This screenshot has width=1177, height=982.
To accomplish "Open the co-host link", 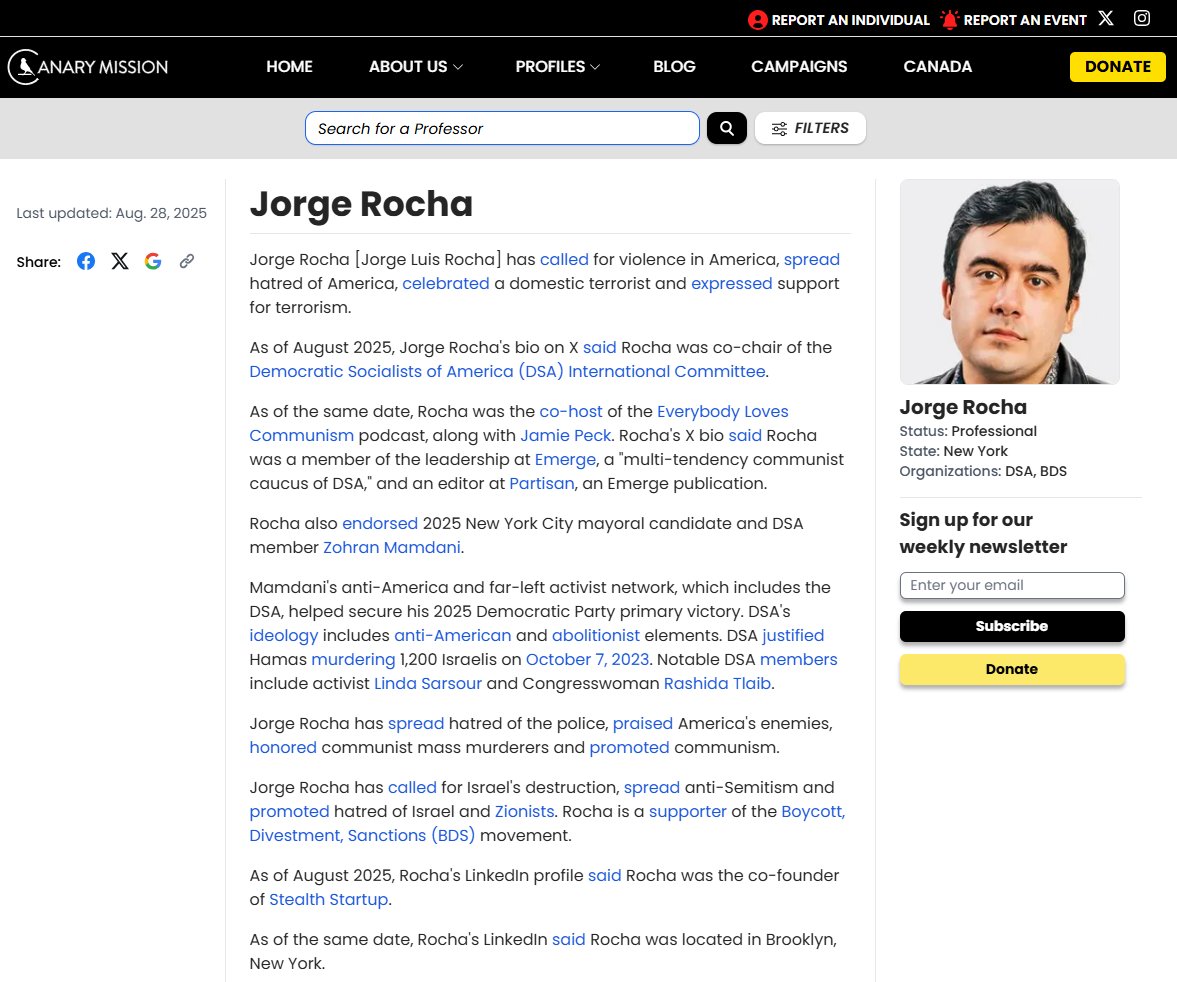I will click(570, 411).
